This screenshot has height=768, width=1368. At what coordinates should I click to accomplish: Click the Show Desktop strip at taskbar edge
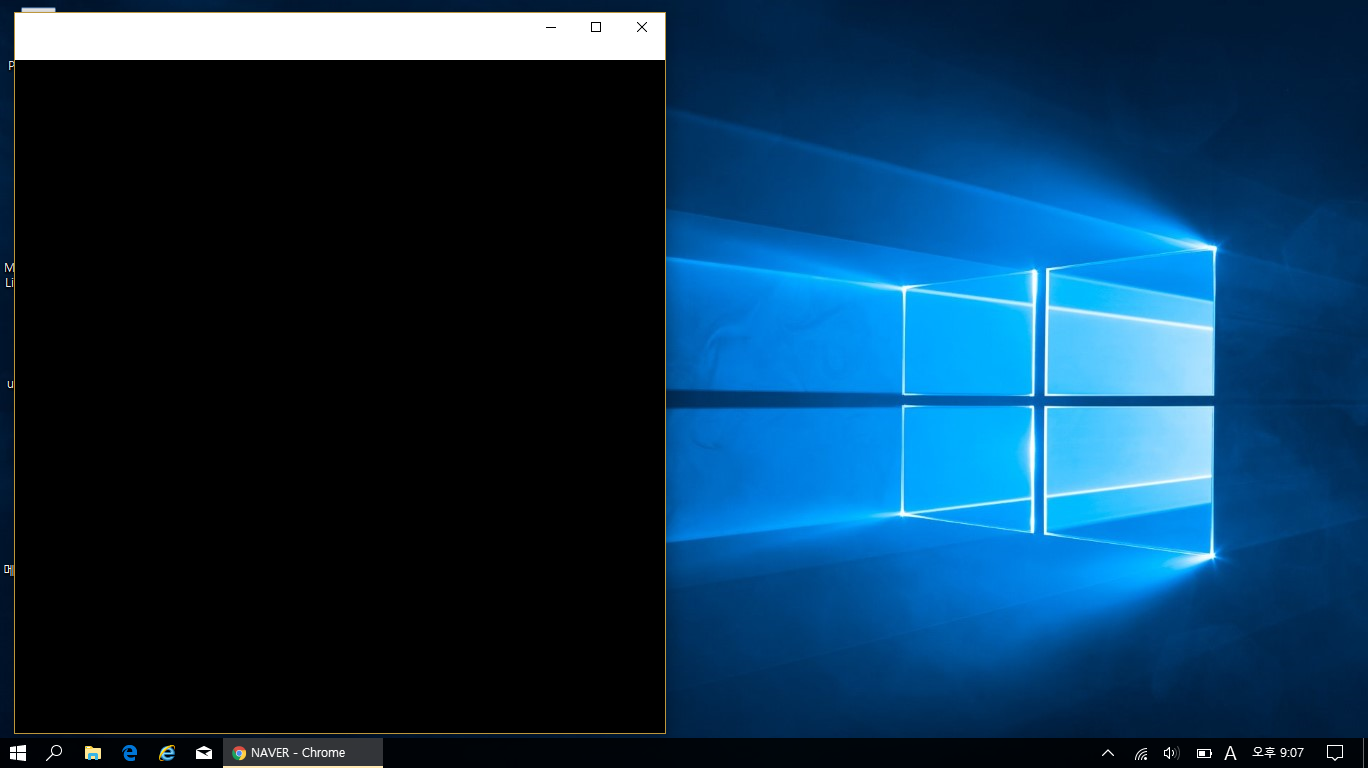[x=1365, y=753]
